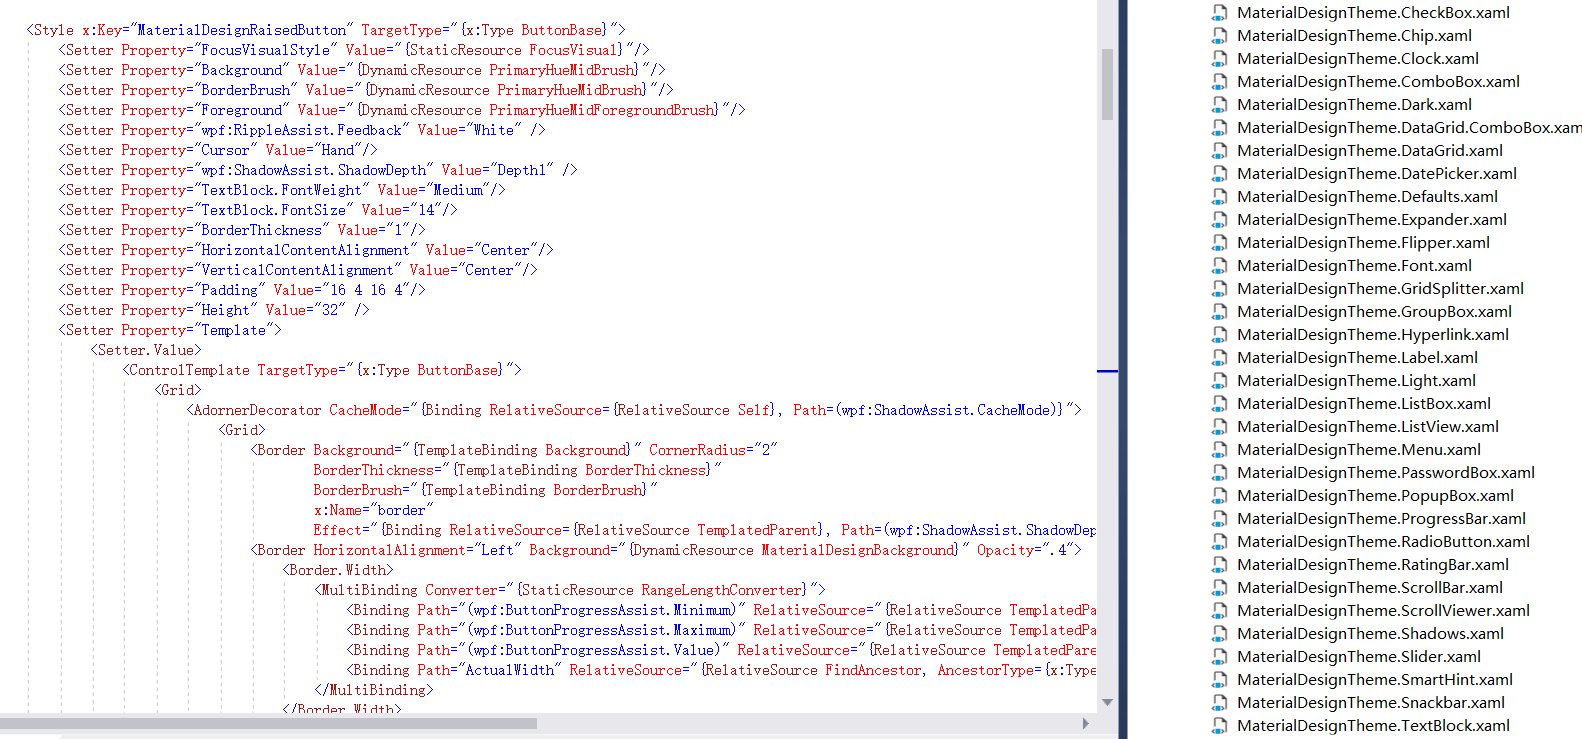Click the MaterialDesignTheme.Clock.xaml file icon
The width and height of the screenshot is (1582, 739).
coord(1219,59)
